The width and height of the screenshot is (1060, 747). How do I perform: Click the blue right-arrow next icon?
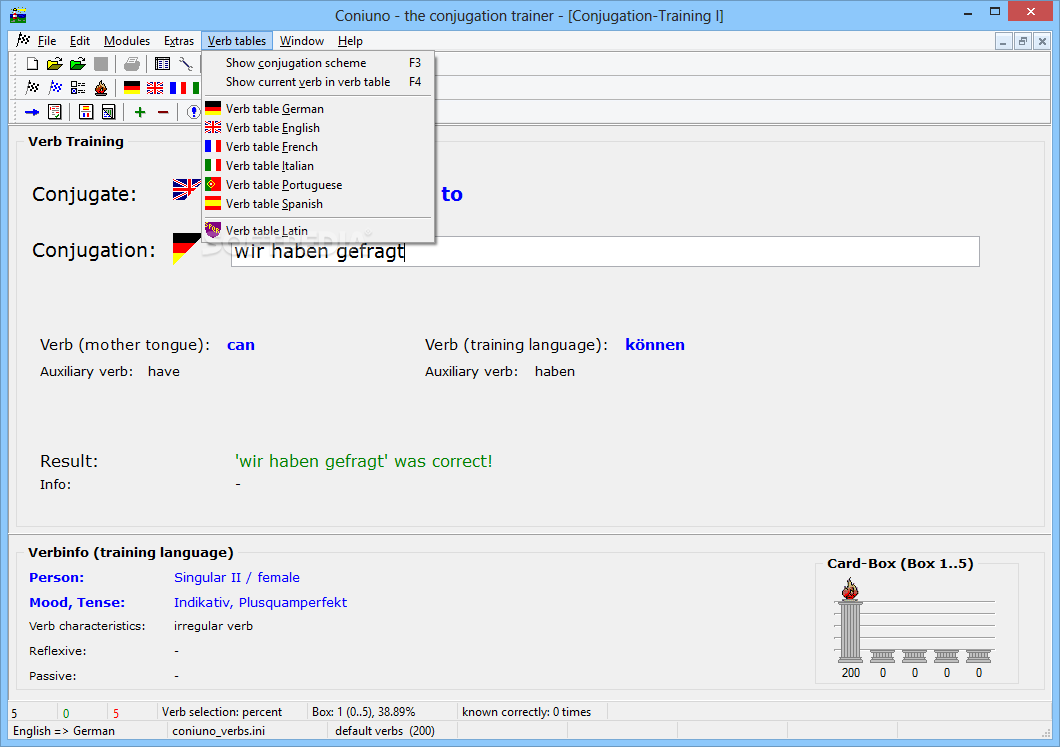(32, 112)
